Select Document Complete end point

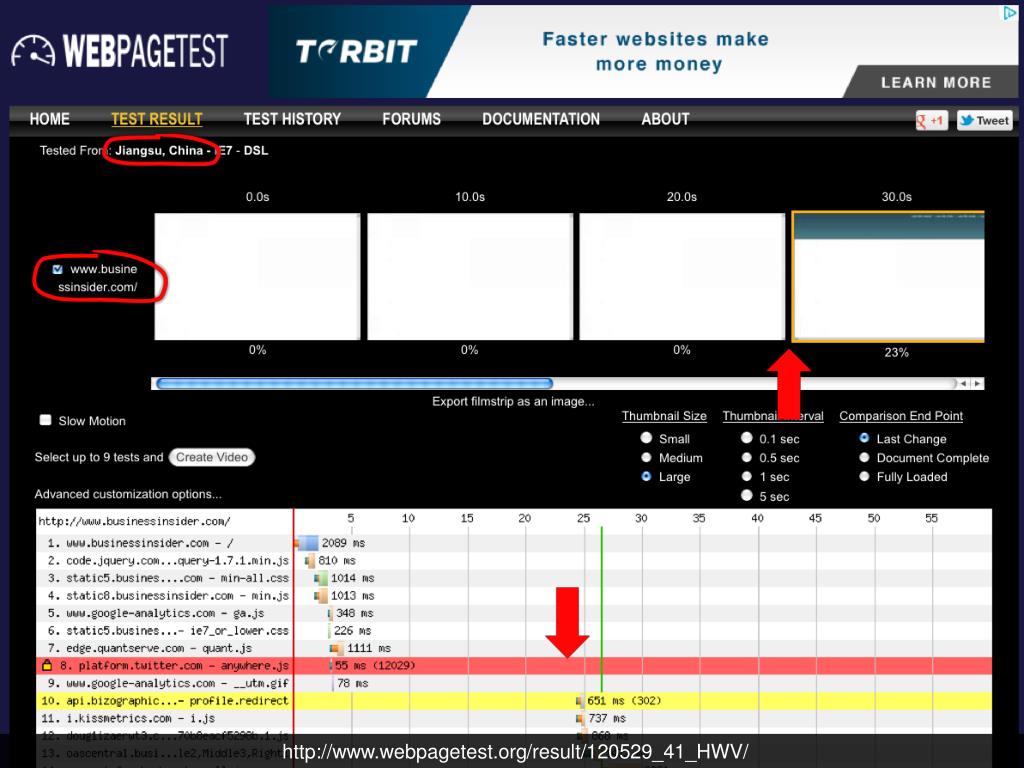[x=865, y=457]
